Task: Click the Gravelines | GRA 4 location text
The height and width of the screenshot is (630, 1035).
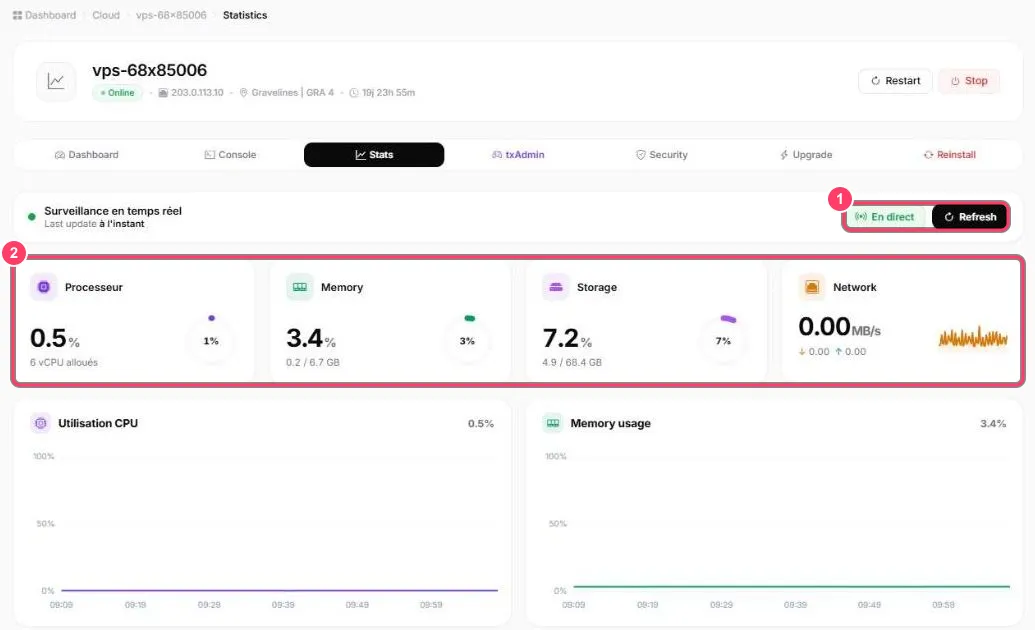Action: click(292, 92)
